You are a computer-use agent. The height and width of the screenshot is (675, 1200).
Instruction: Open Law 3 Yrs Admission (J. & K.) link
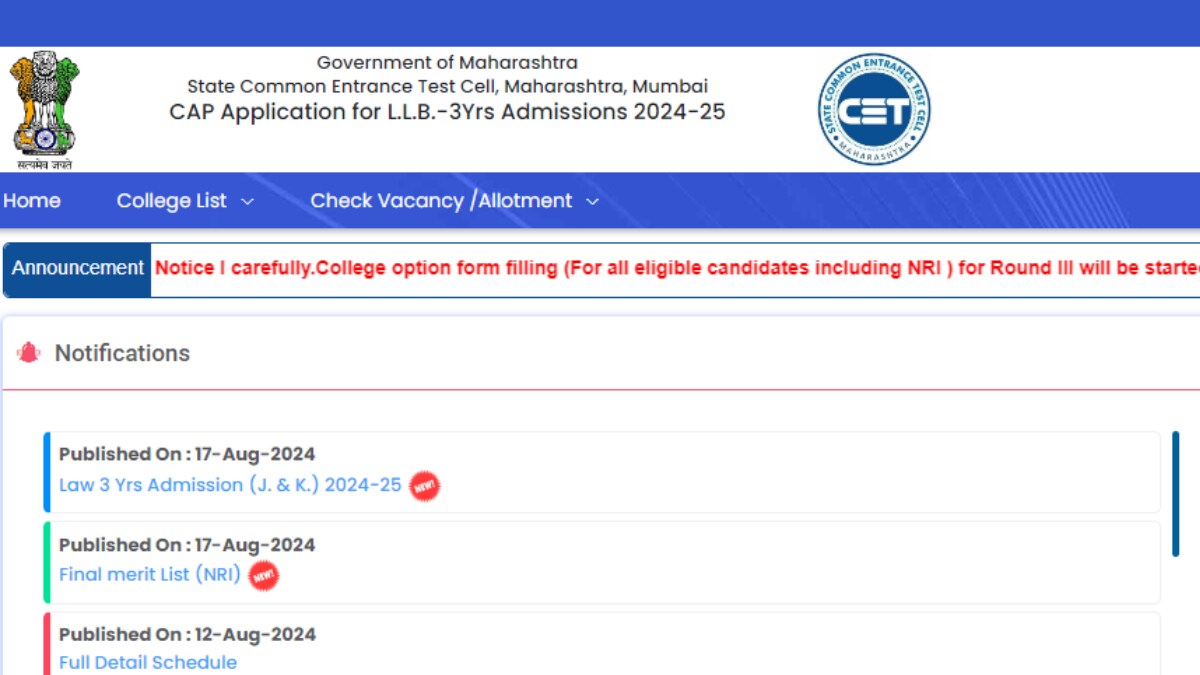tap(230, 485)
